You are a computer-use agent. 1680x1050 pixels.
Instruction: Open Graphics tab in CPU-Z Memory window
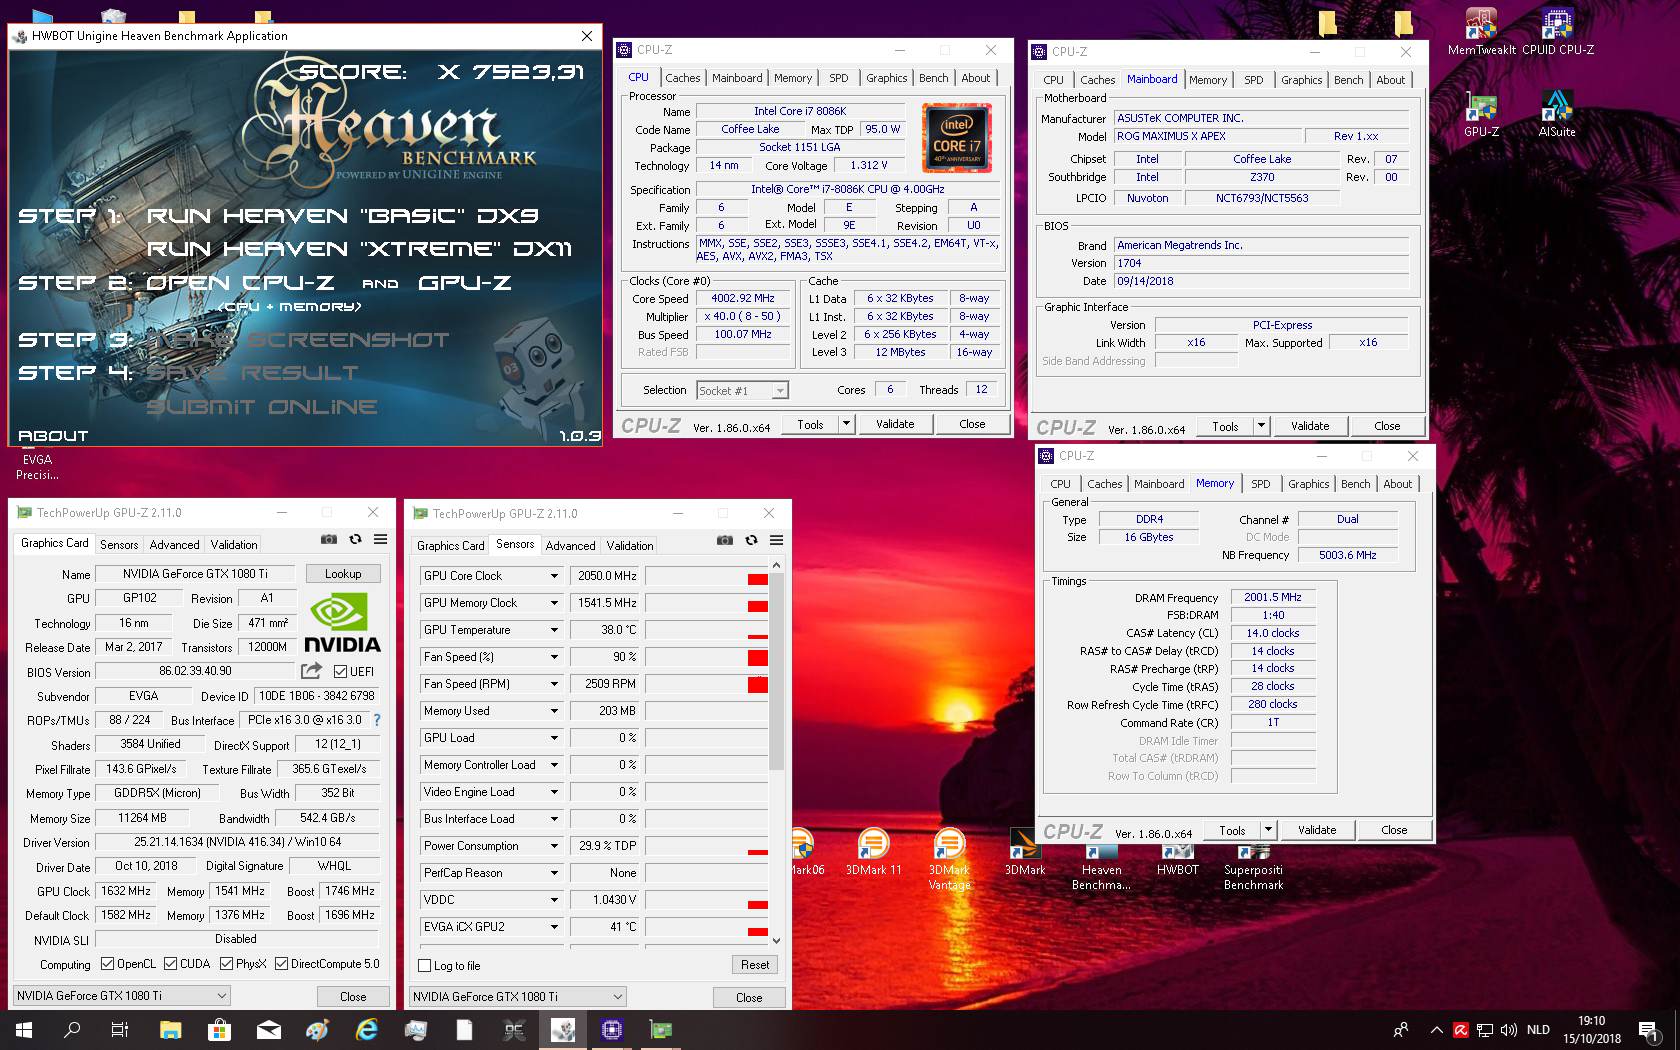[x=1308, y=484]
